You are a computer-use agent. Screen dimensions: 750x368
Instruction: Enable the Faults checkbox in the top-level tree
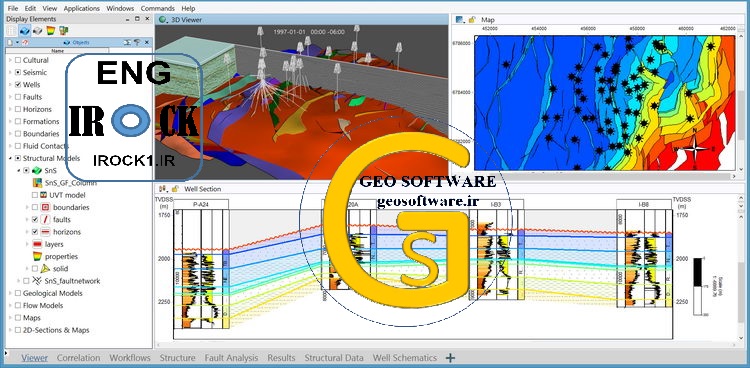tap(18, 97)
